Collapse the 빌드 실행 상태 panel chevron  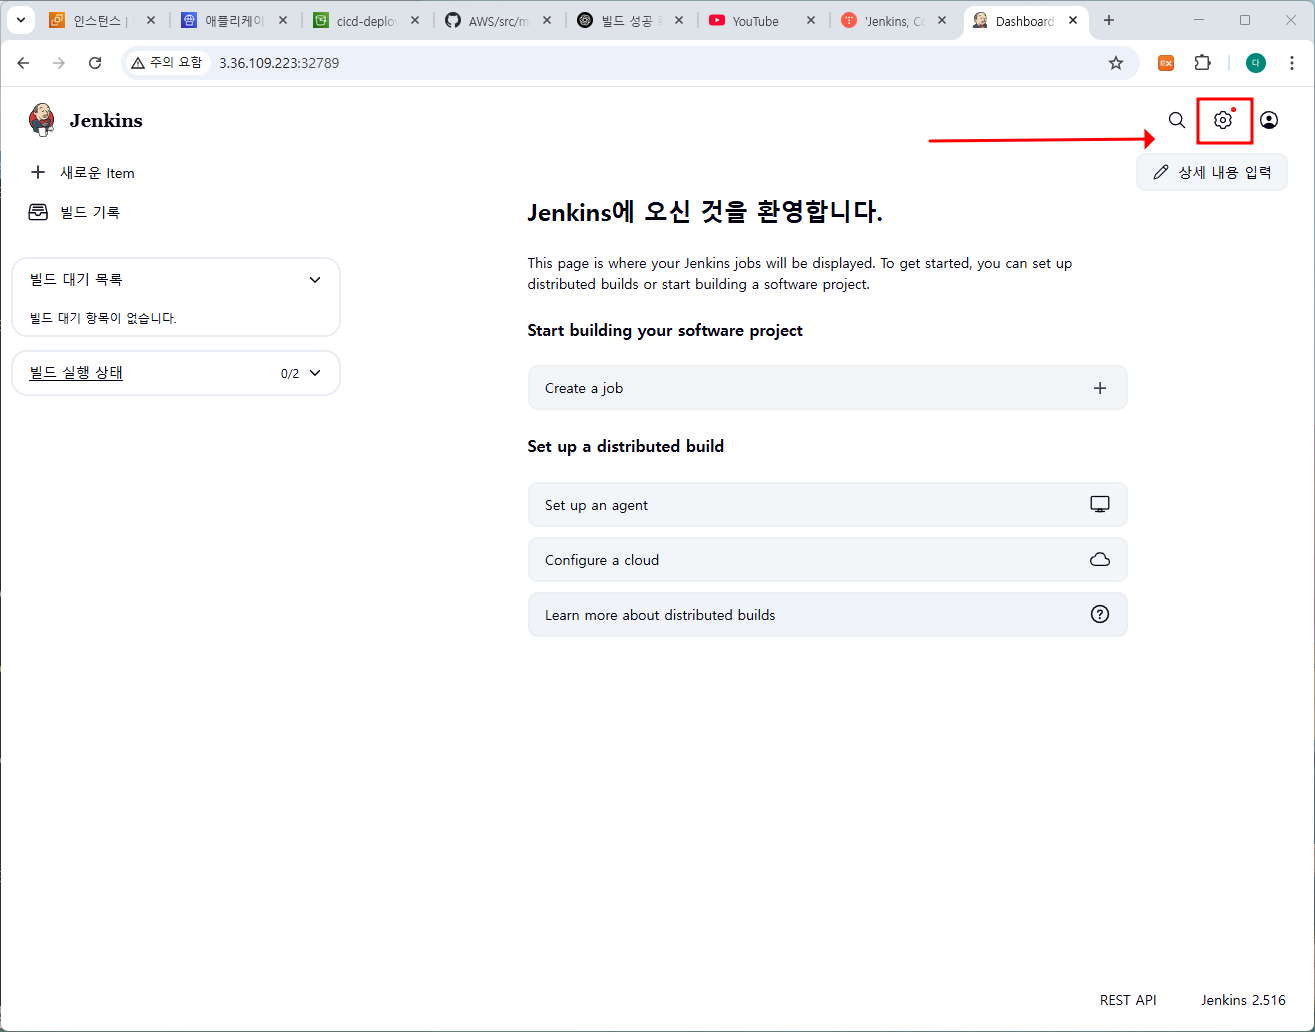coord(315,373)
